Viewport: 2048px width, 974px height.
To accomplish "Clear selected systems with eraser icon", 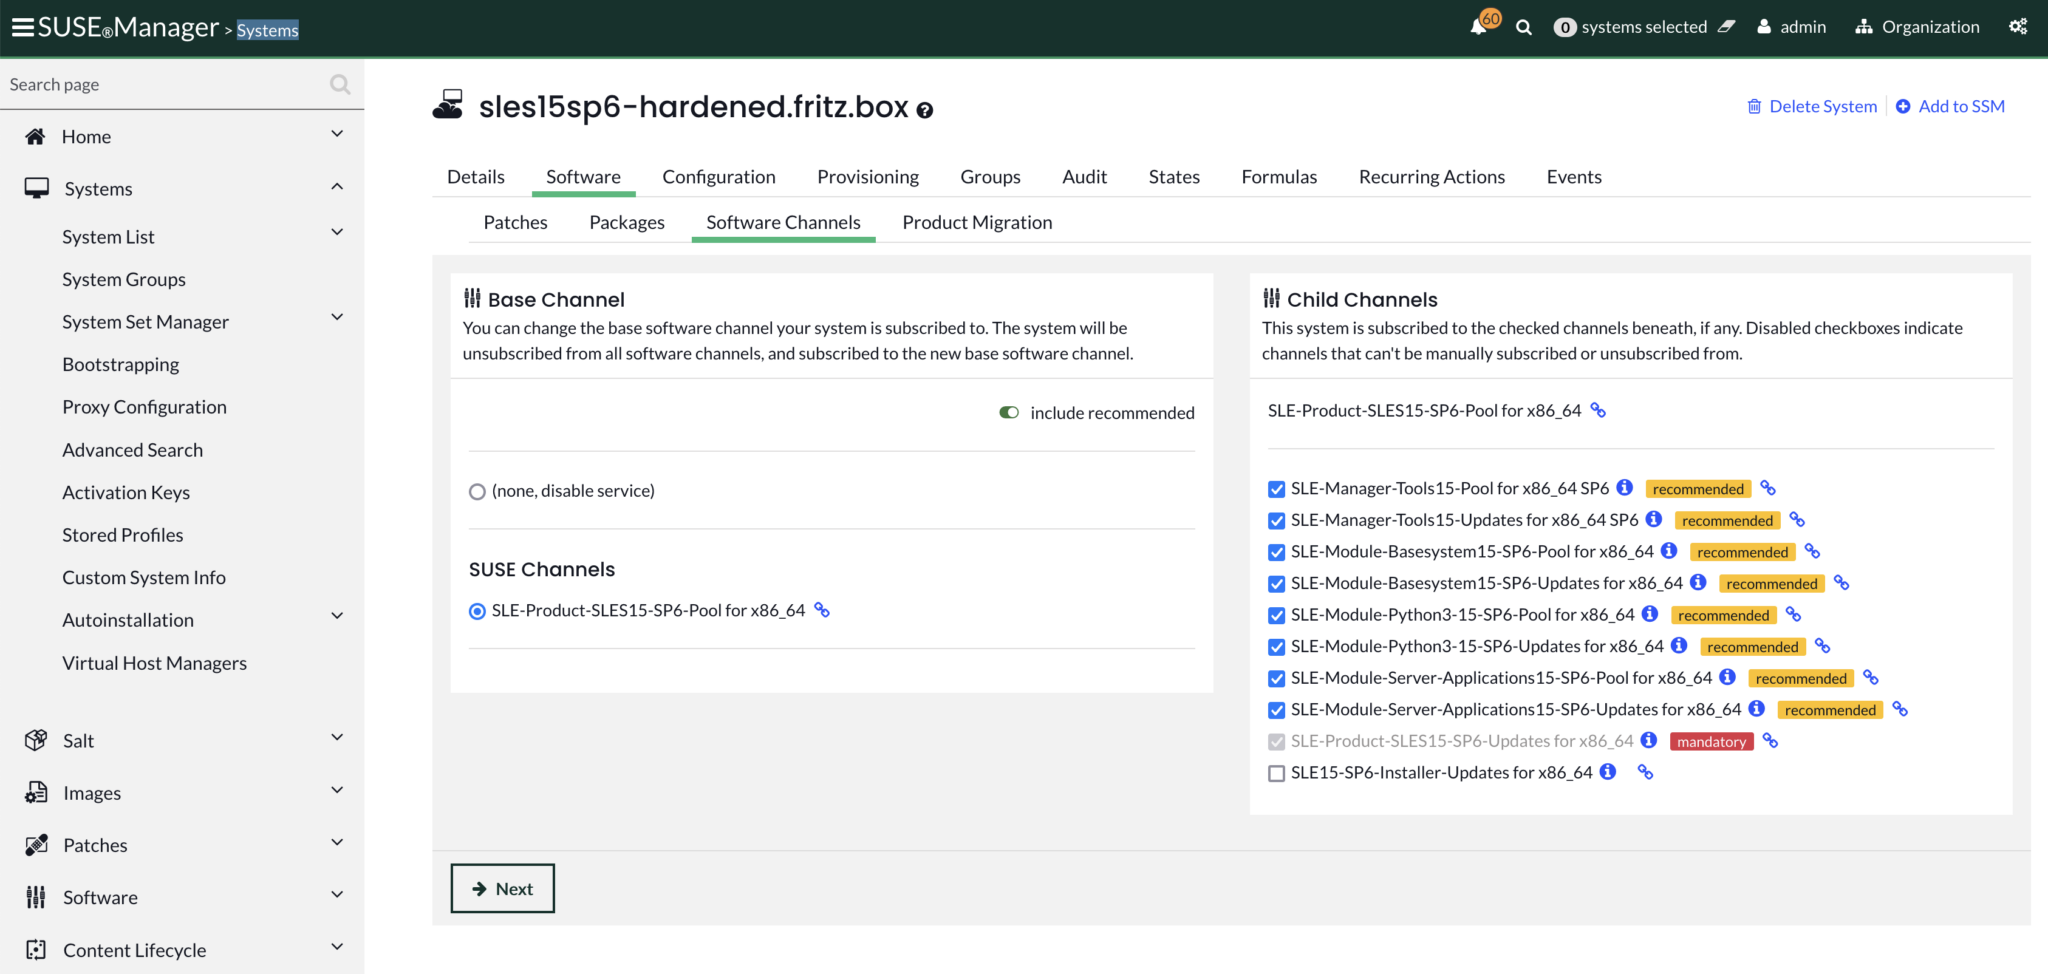I will point(1726,27).
